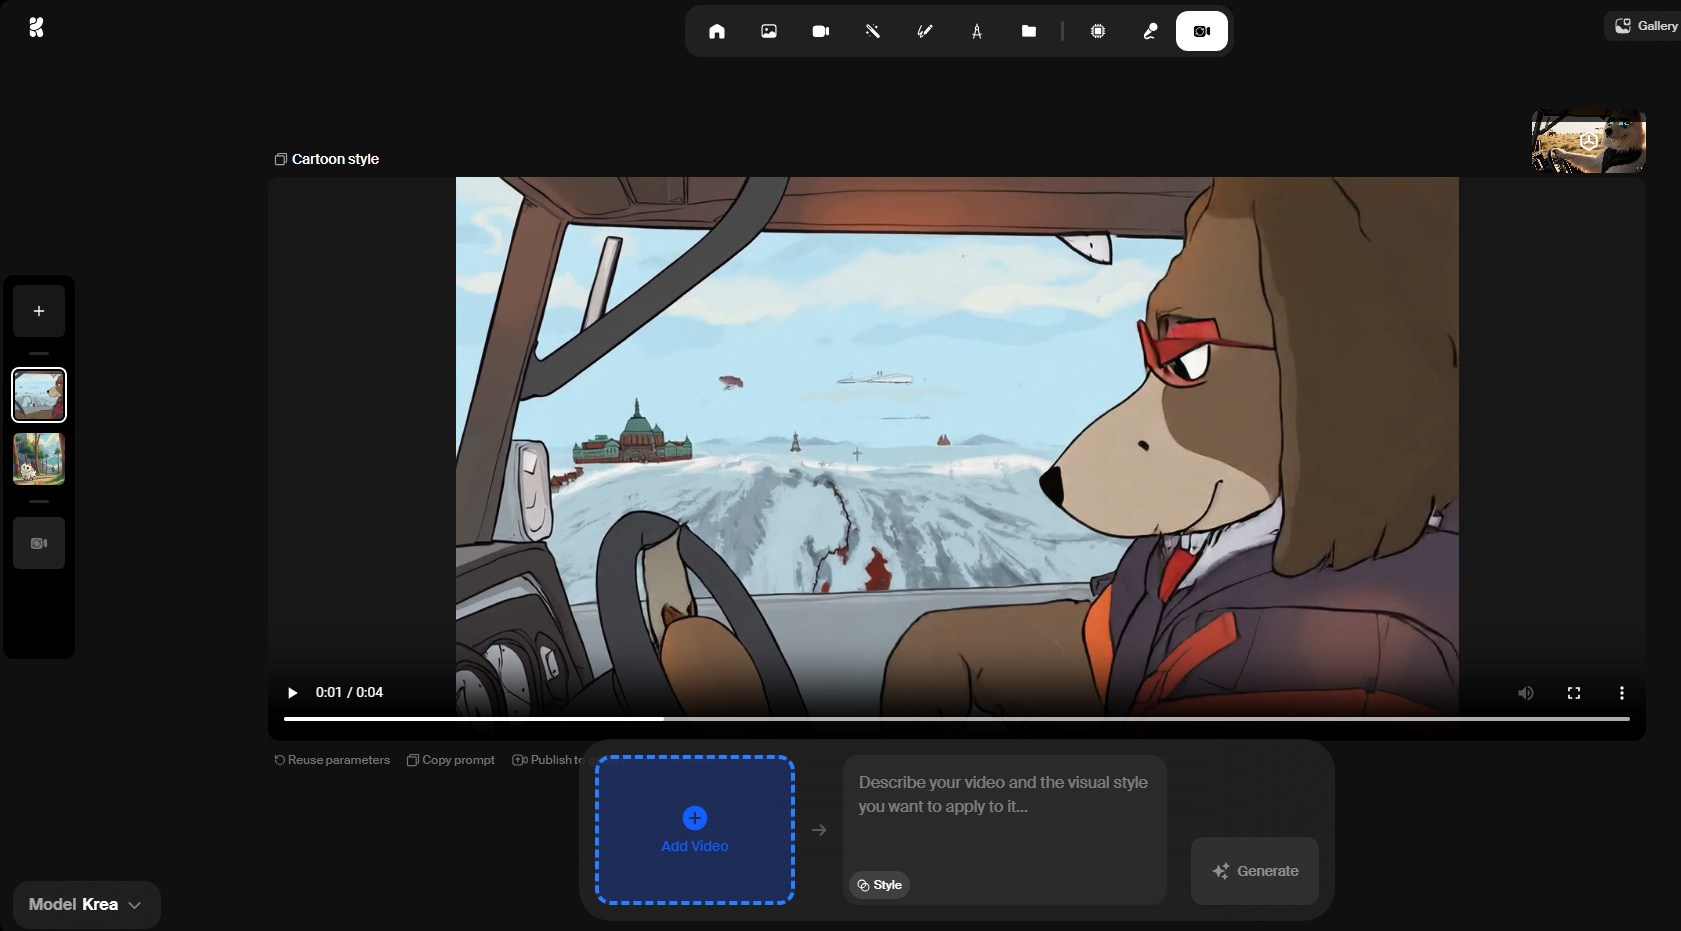1681x931 pixels.
Task: Click the Krea logo icon
Action: coord(36,27)
